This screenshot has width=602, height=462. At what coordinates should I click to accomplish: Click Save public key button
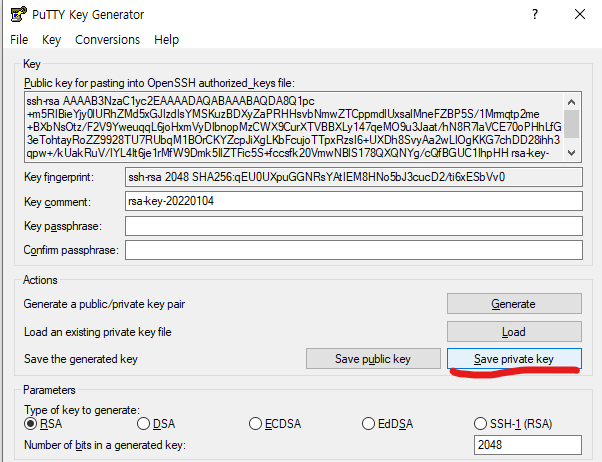pos(373,359)
